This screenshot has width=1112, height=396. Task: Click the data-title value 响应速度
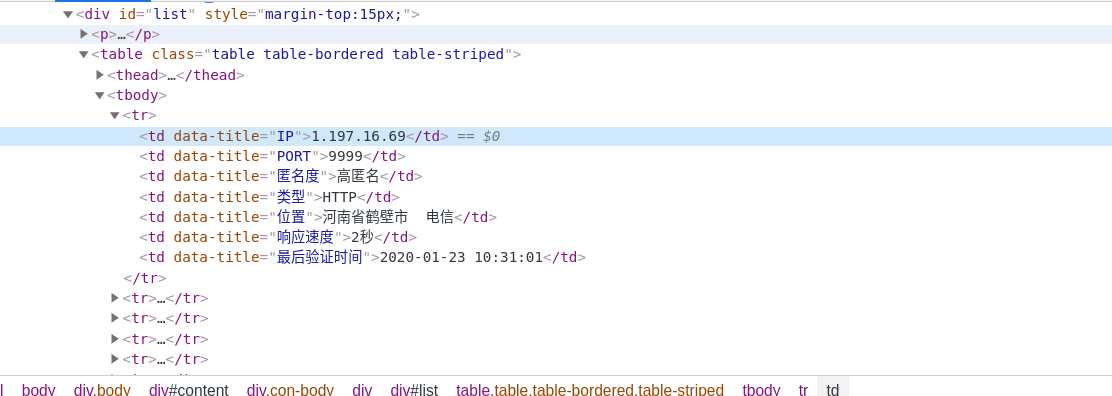pyautogui.click(x=305, y=237)
